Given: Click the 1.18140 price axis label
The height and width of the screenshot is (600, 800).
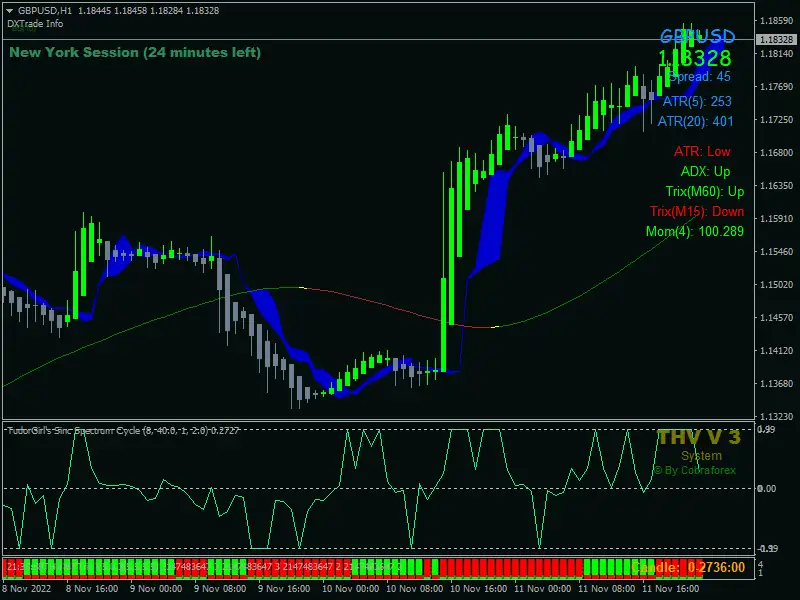Looking at the screenshot, I should point(777,54).
